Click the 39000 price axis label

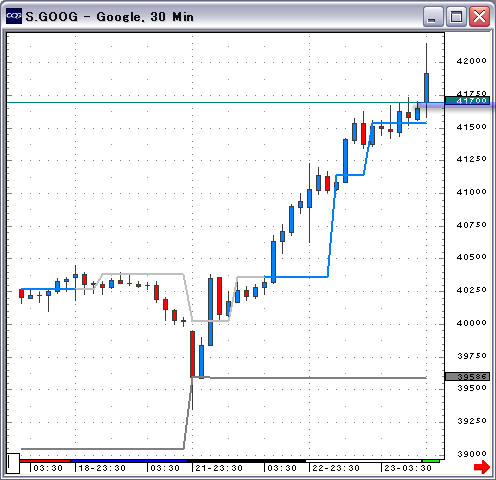pos(471,454)
